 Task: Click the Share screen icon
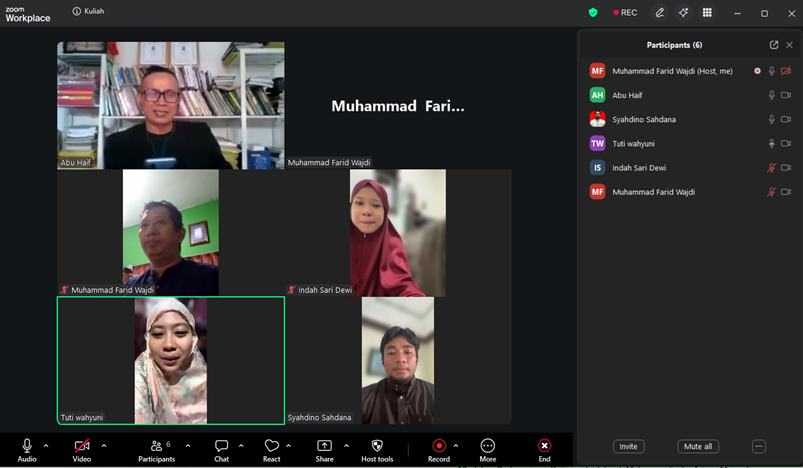click(324, 446)
